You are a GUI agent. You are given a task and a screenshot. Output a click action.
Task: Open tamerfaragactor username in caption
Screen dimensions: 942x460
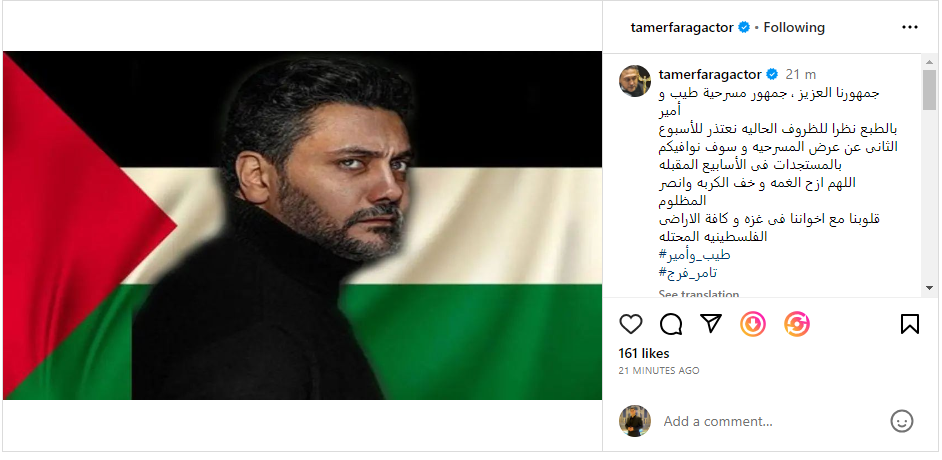[x=710, y=74]
